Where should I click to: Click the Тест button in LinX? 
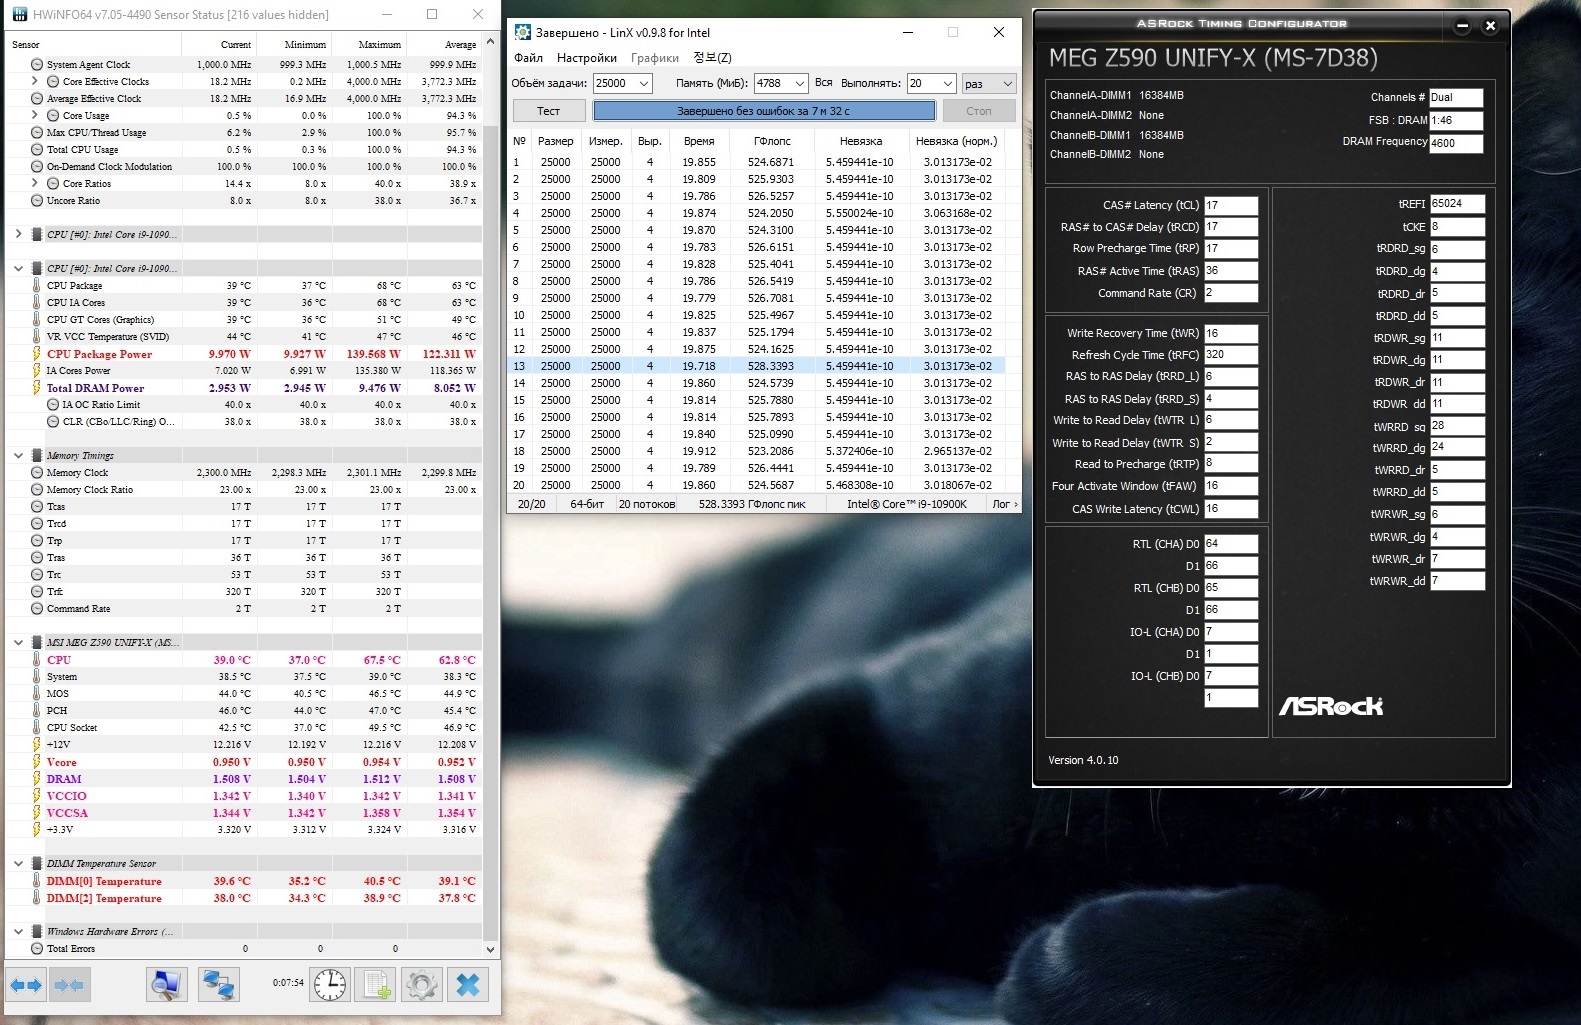549,111
